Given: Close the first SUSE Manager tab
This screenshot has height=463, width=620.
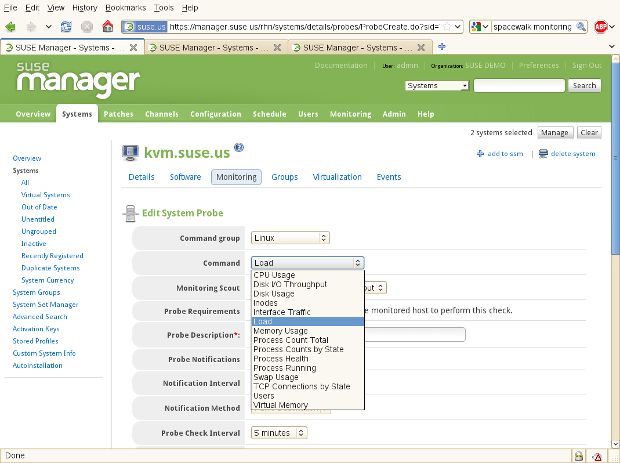Looking at the screenshot, I should (134, 47).
